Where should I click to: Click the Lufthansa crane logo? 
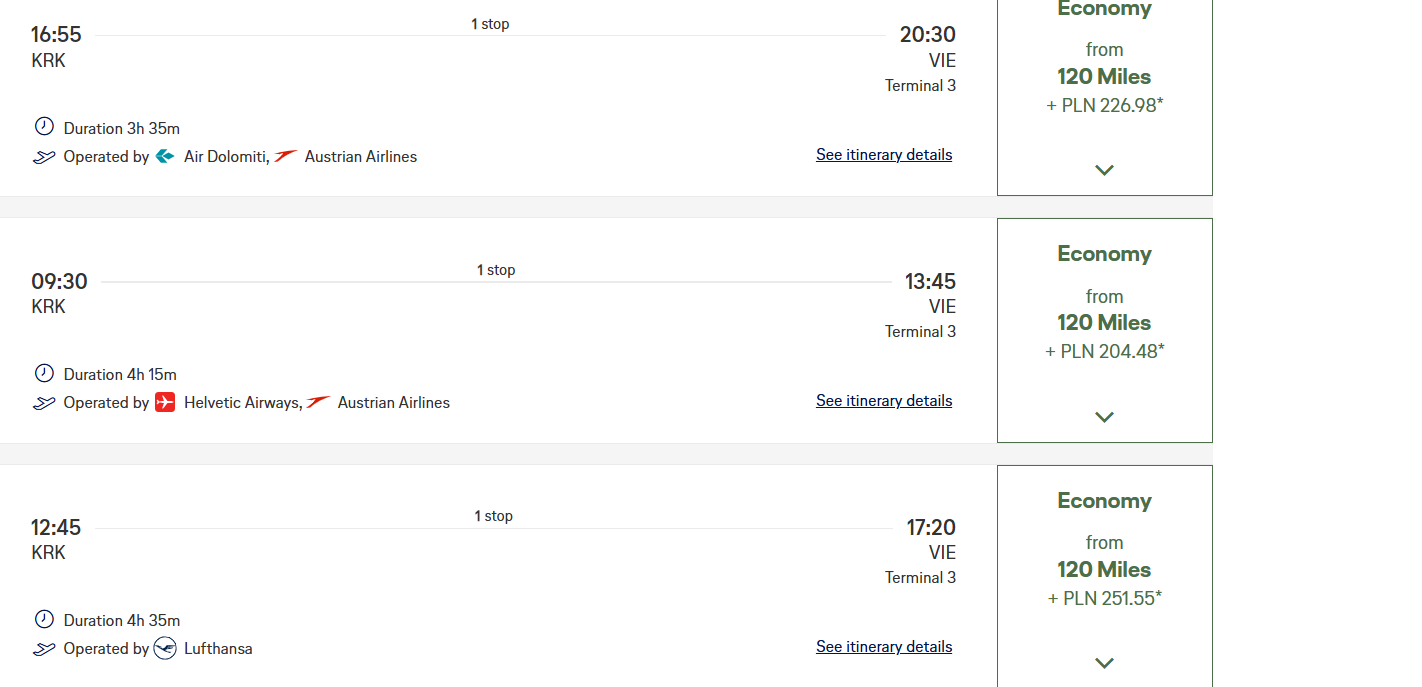(x=165, y=648)
